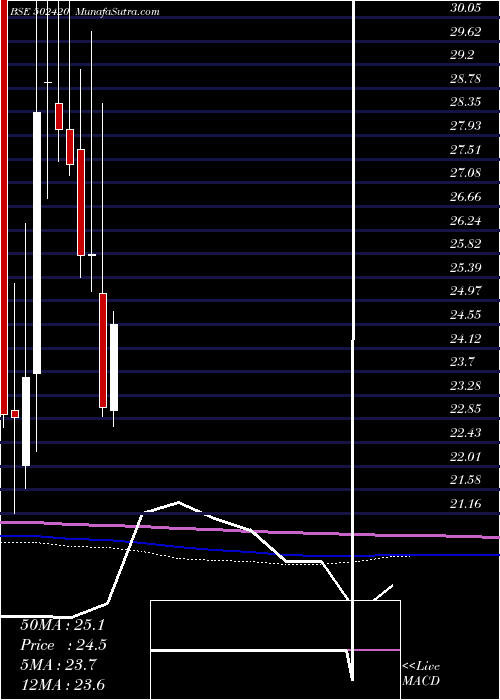Image resolution: width=500 pixels, height=700 pixels.
Task: Click the 12MA : 23.6 readout
Action: tap(62, 685)
